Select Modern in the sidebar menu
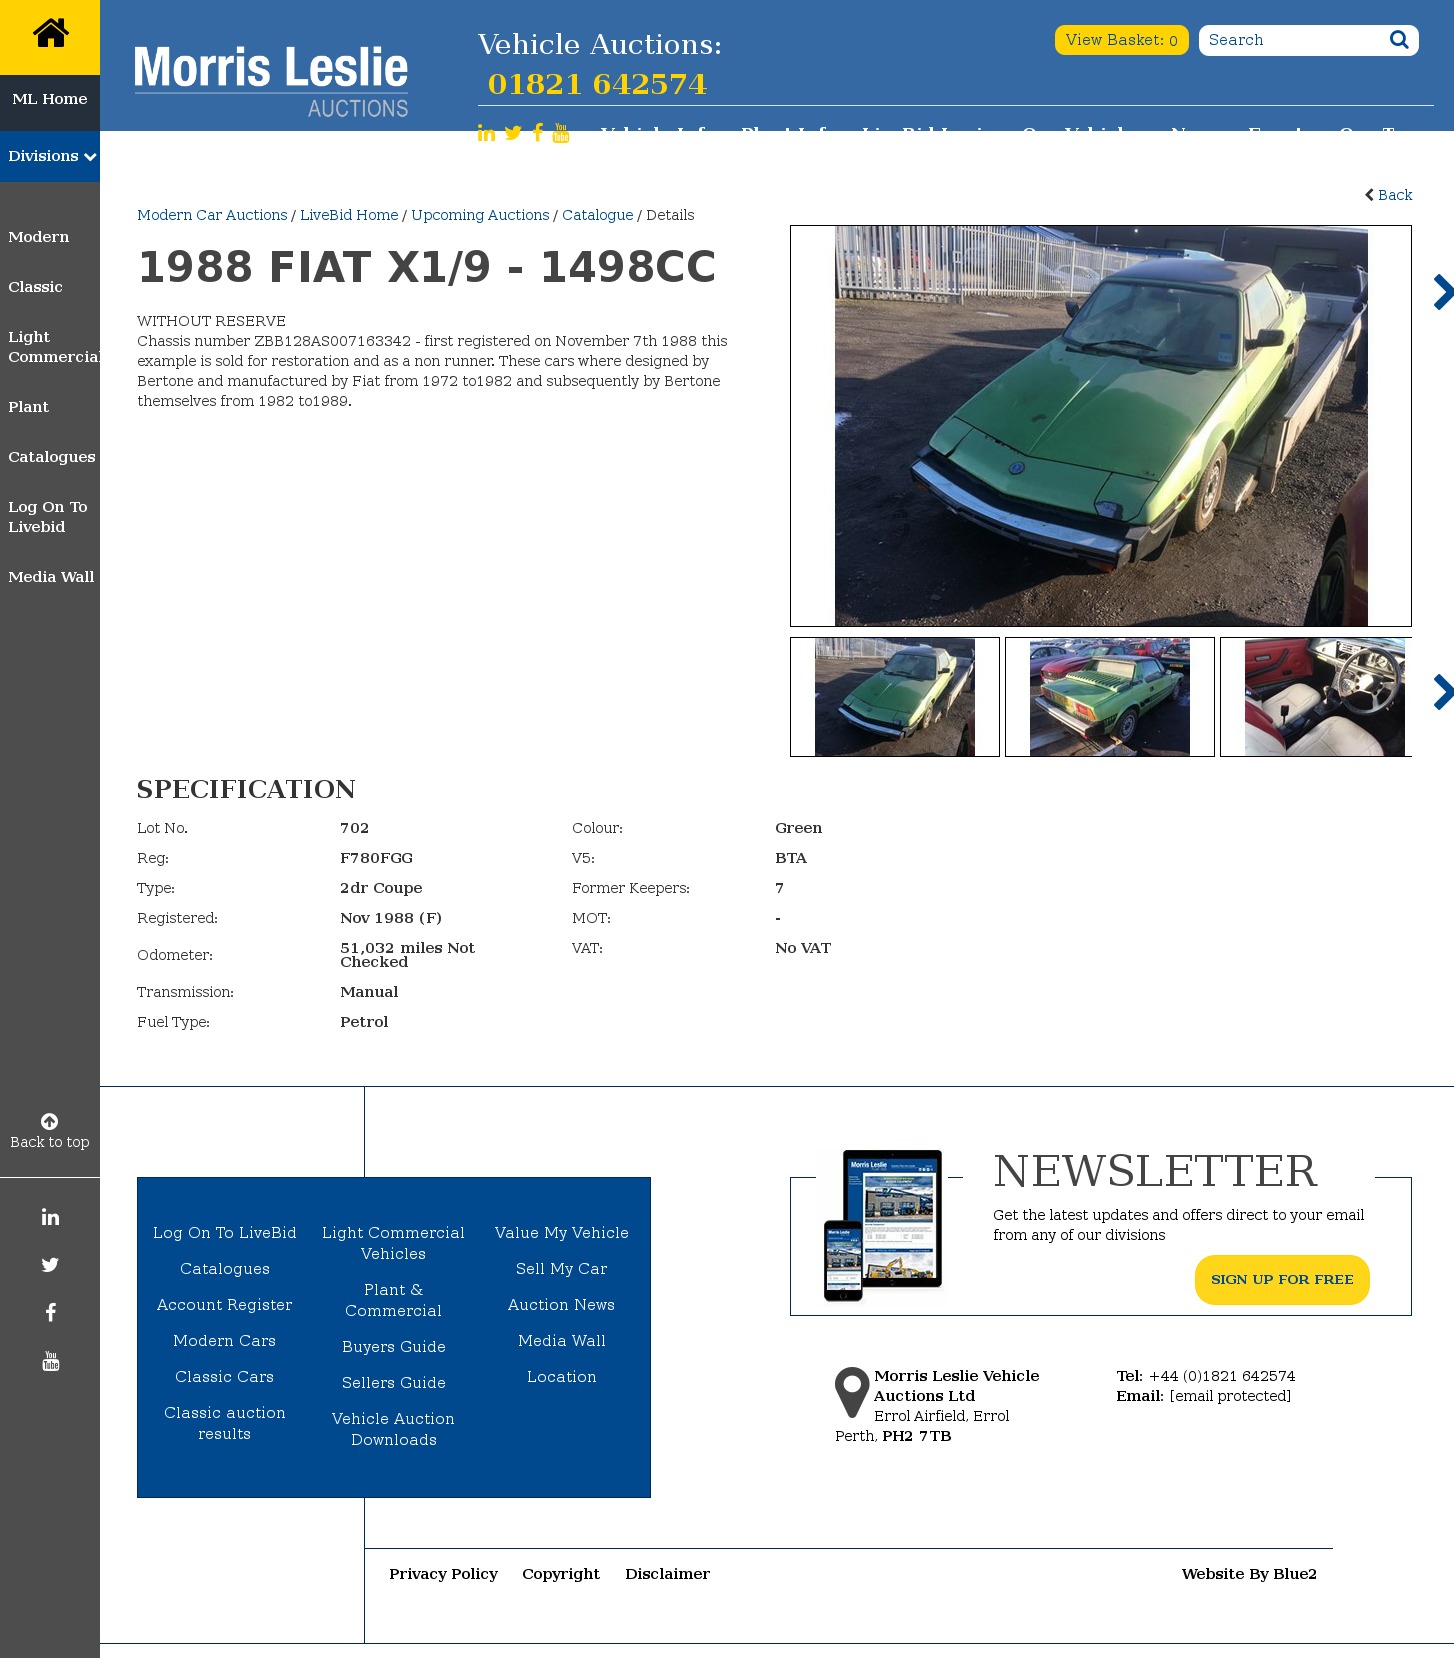The height and width of the screenshot is (1658, 1454). pos(39,237)
